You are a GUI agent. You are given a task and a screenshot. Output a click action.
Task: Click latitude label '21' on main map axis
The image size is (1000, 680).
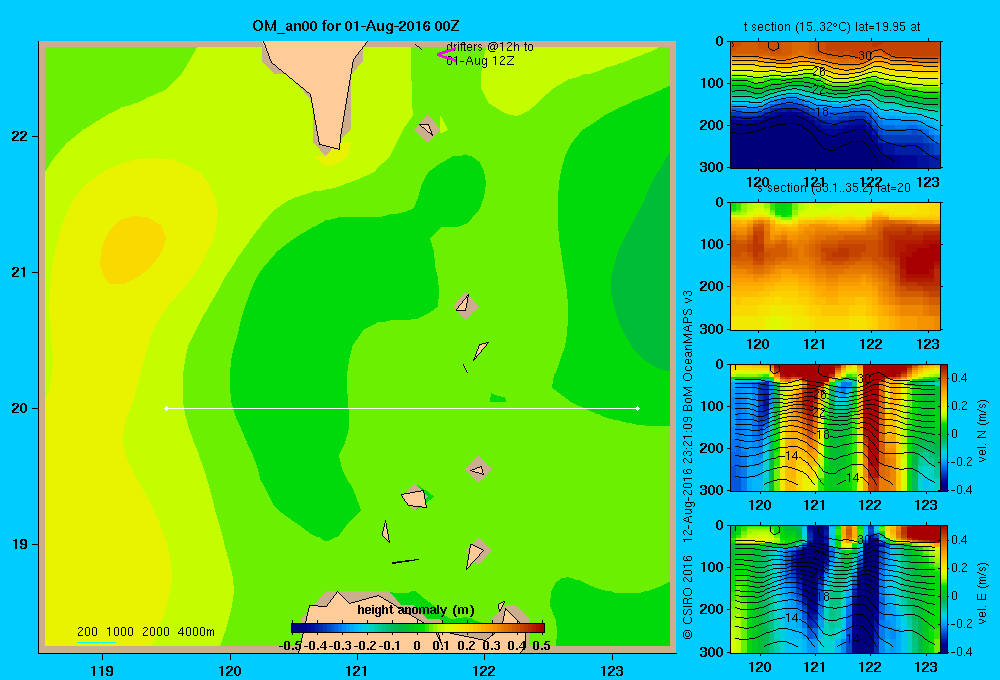pyautogui.click(x=20, y=272)
